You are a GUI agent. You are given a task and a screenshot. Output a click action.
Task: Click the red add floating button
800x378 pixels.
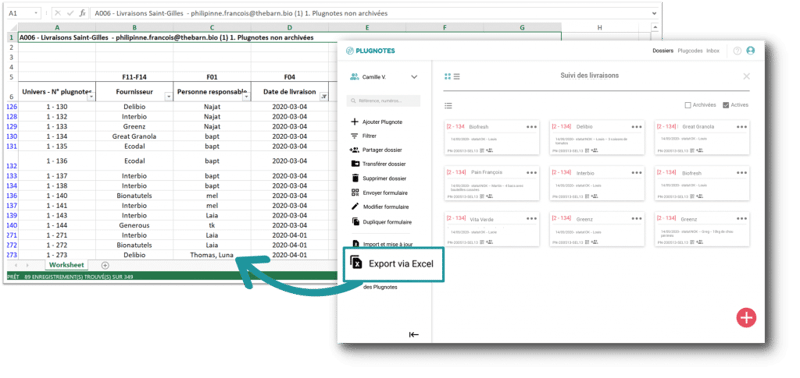(746, 318)
